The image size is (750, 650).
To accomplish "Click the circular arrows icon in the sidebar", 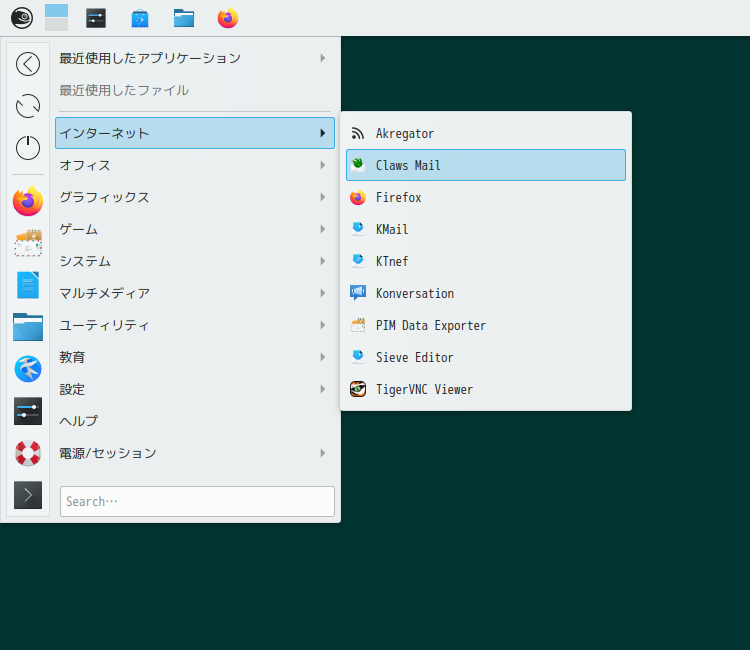I will tap(28, 106).
